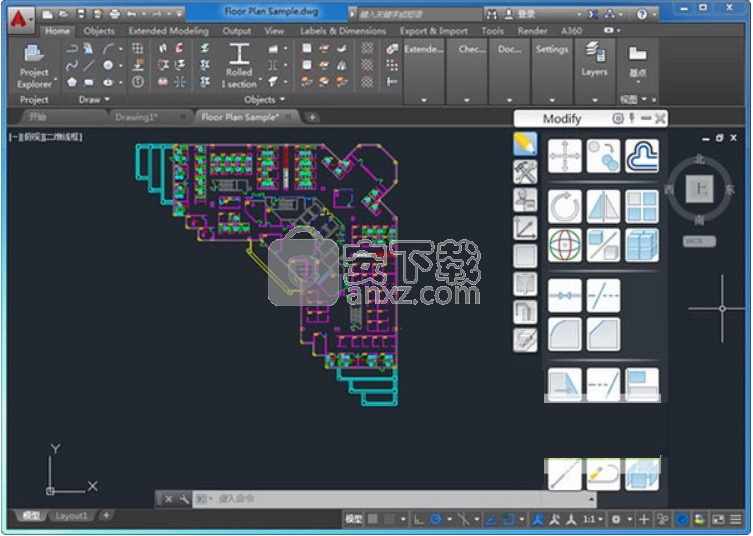Click the Chamfer corner tool
The height and width of the screenshot is (536, 753).
(603, 334)
